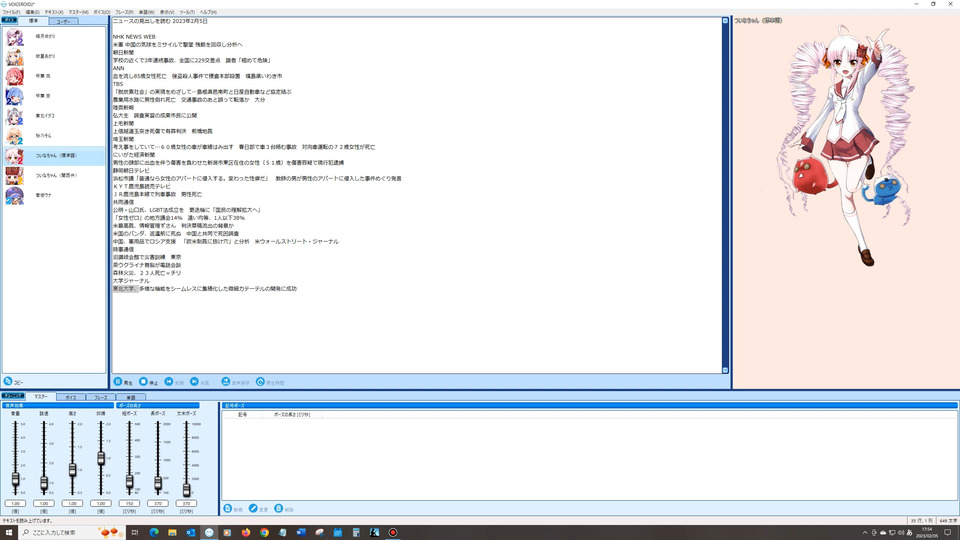Click the 長ポーズ slider handle
The height and width of the screenshot is (540, 960).
pyautogui.click(x=158, y=483)
